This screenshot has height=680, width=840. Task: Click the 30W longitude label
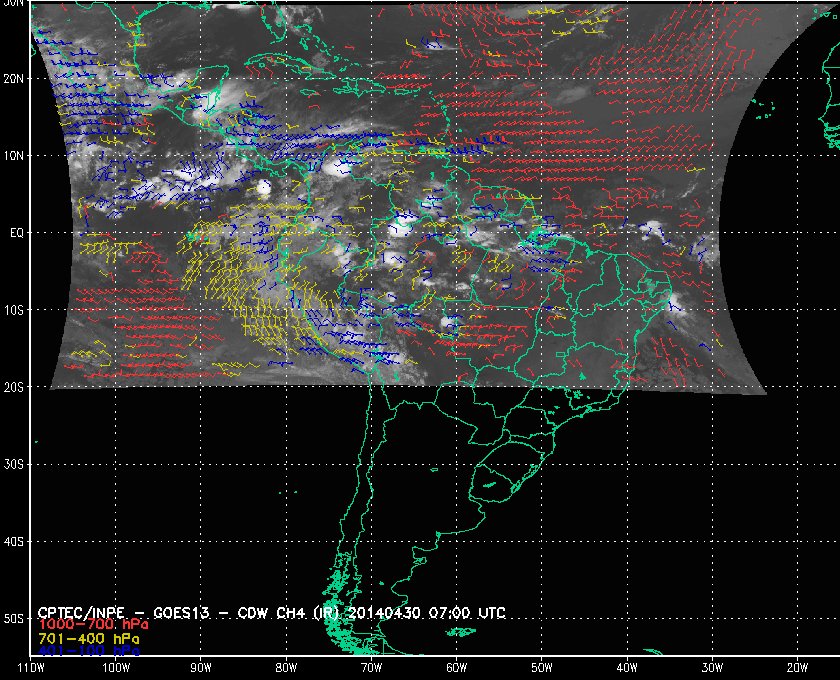point(712,668)
